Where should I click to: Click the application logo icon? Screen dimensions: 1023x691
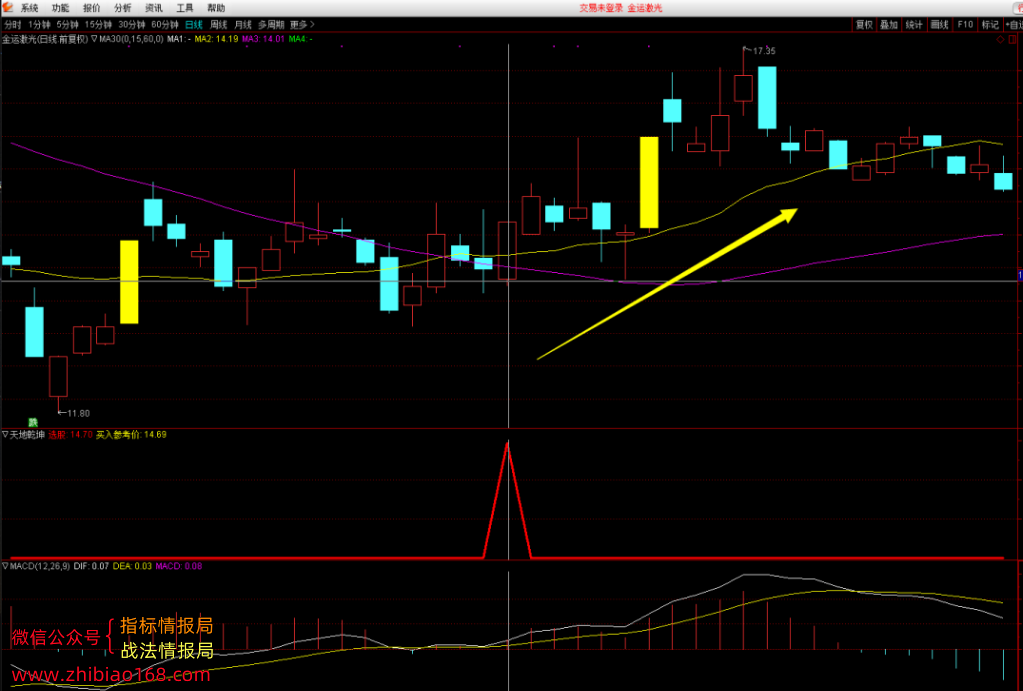point(7,7)
